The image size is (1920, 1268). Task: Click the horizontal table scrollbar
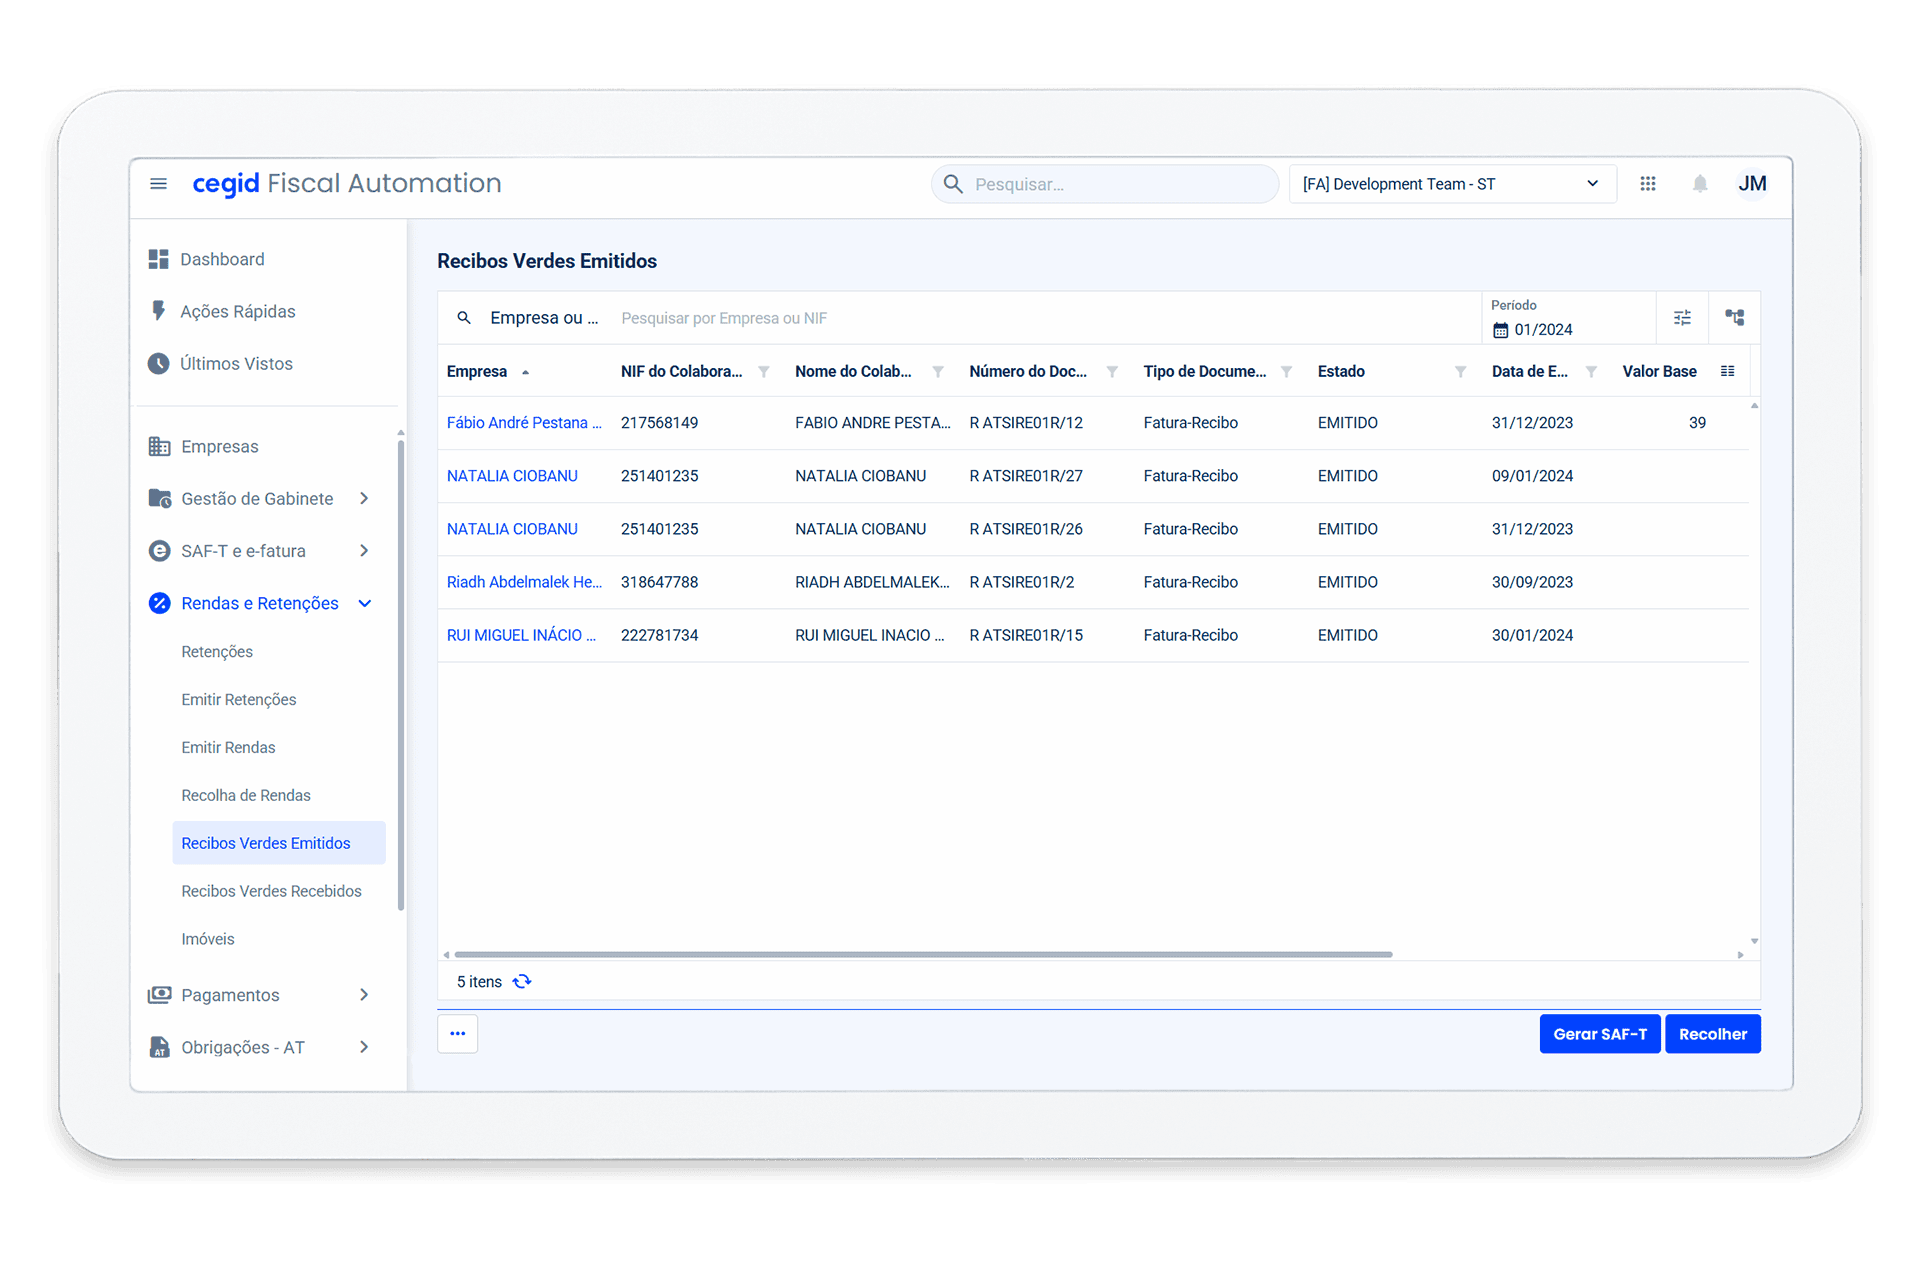click(x=922, y=955)
